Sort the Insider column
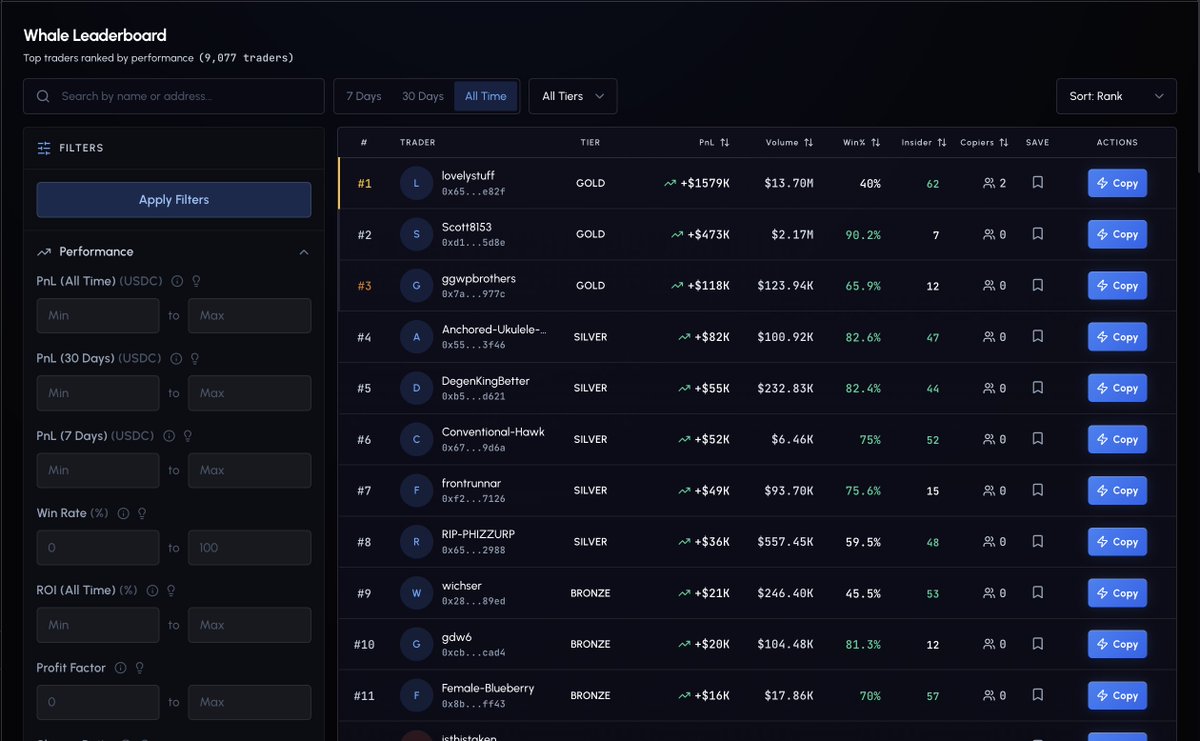The width and height of the screenshot is (1200, 741). (941, 143)
